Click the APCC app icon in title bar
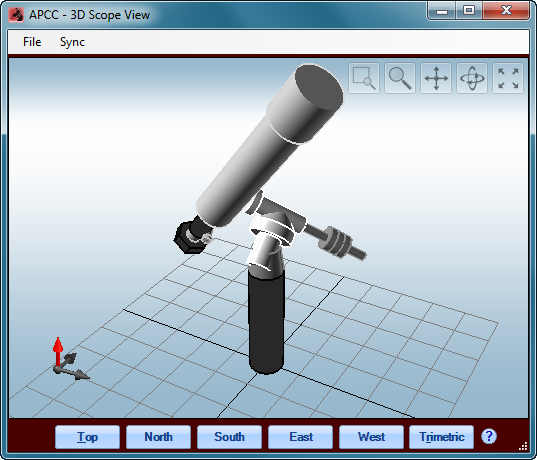 click(16, 15)
